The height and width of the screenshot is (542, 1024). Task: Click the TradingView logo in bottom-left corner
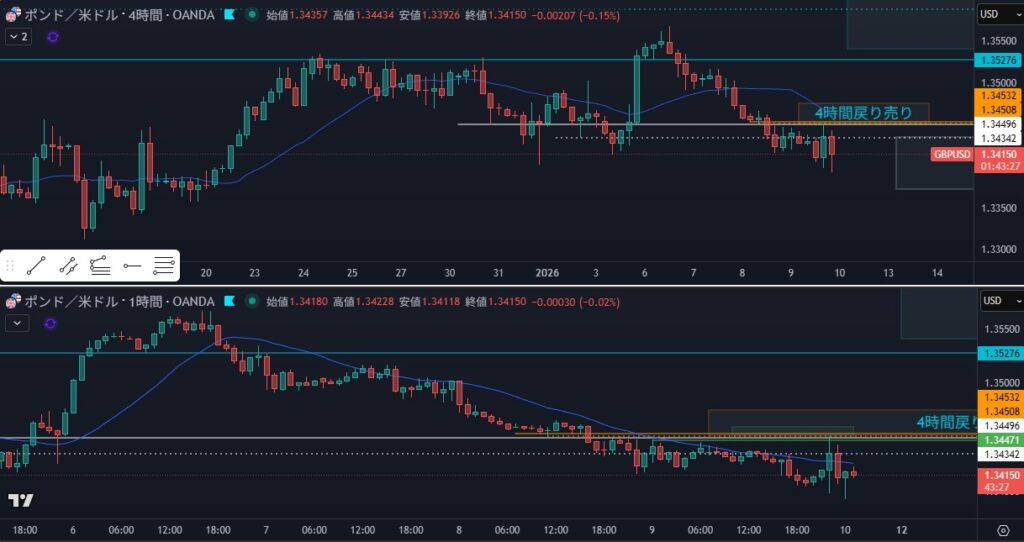tap(20, 500)
